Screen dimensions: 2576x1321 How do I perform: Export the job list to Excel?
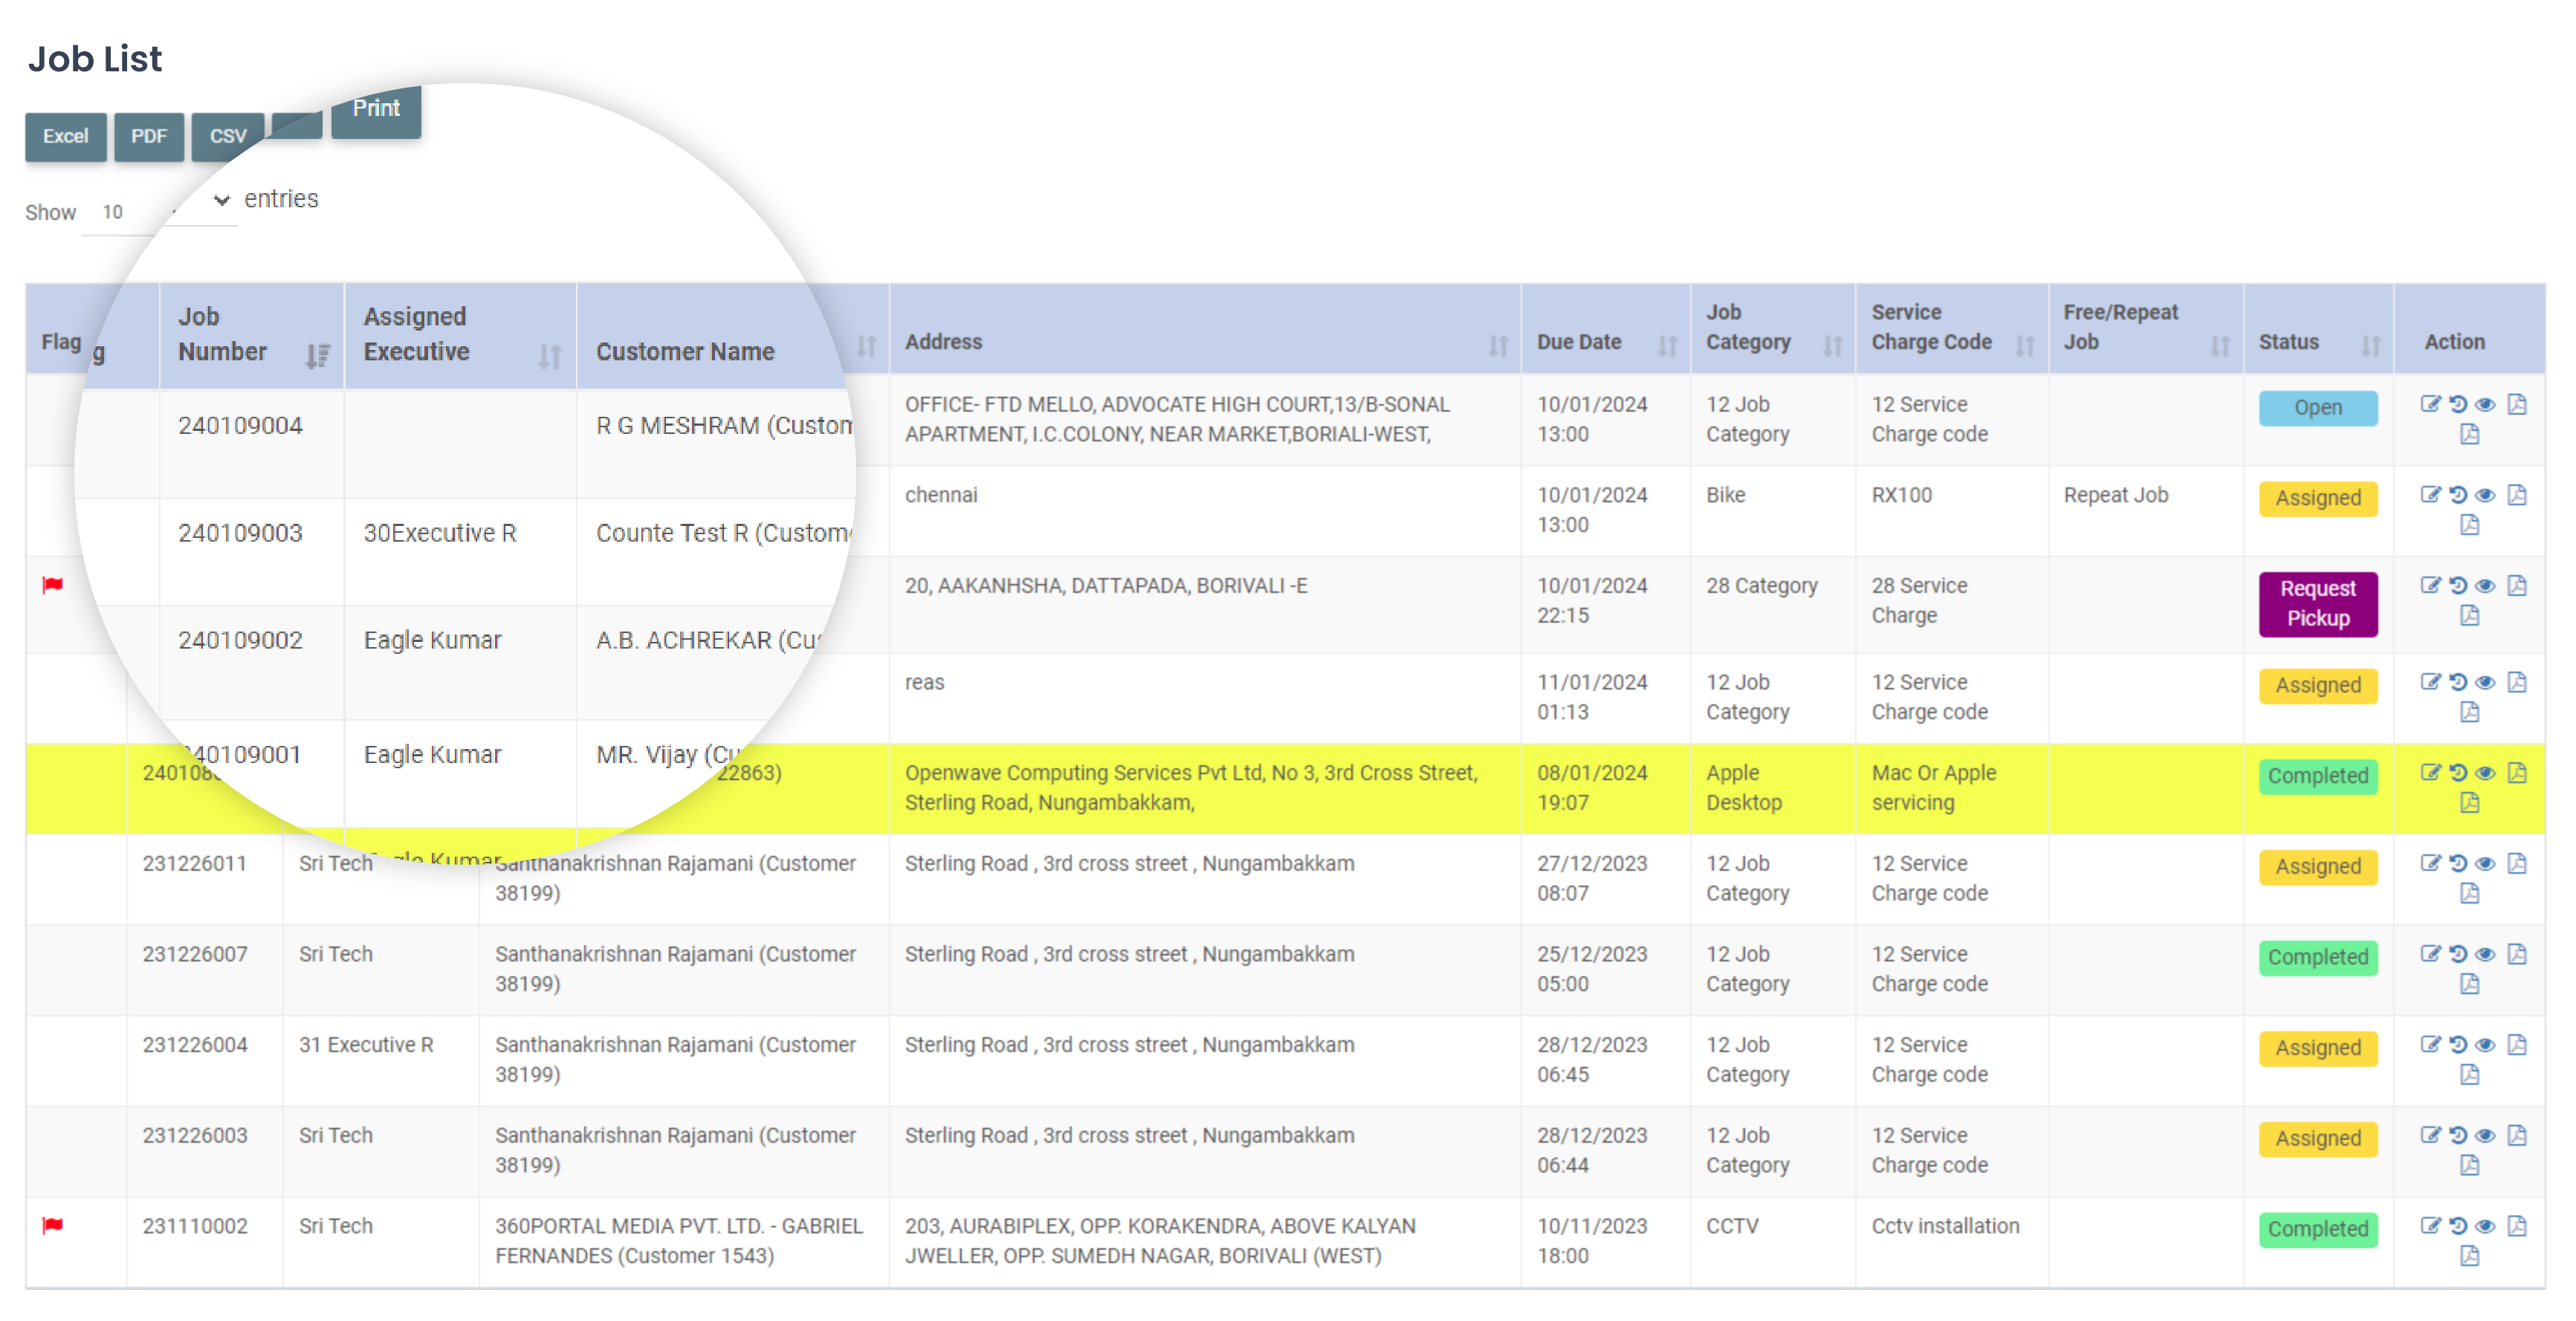pyautogui.click(x=65, y=136)
